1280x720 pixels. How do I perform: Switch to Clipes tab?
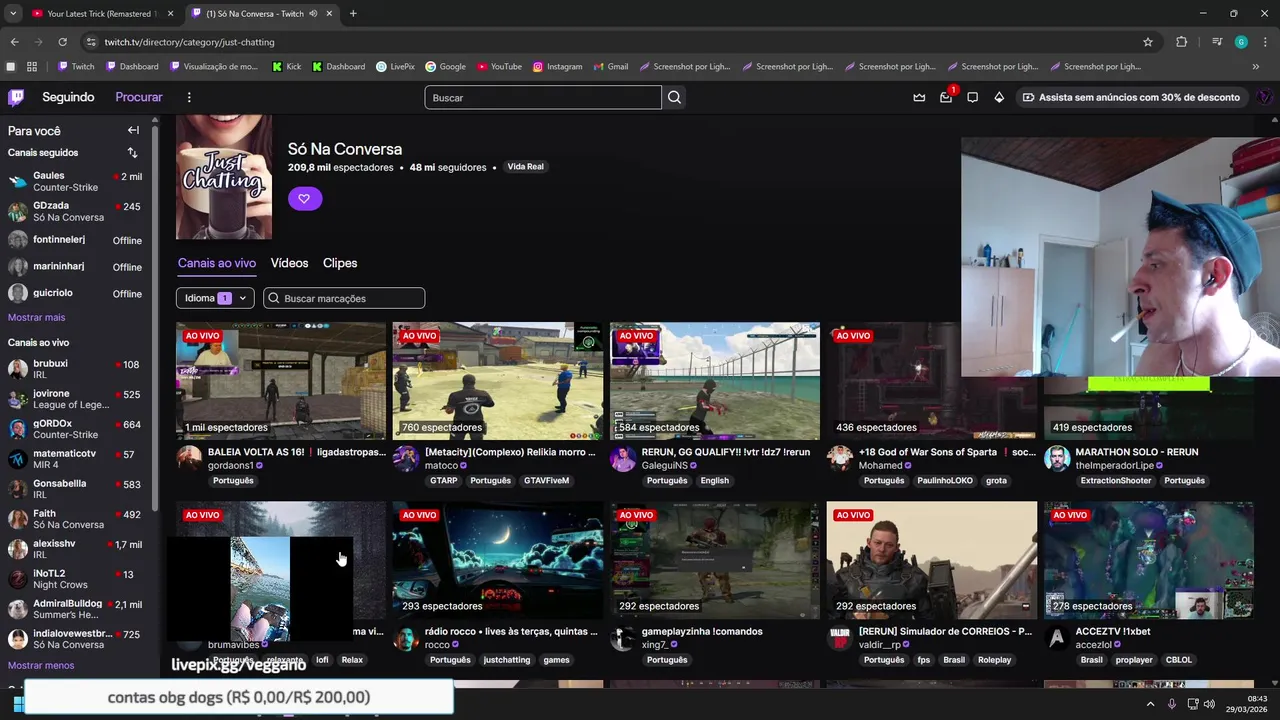pyautogui.click(x=340, y=263)
